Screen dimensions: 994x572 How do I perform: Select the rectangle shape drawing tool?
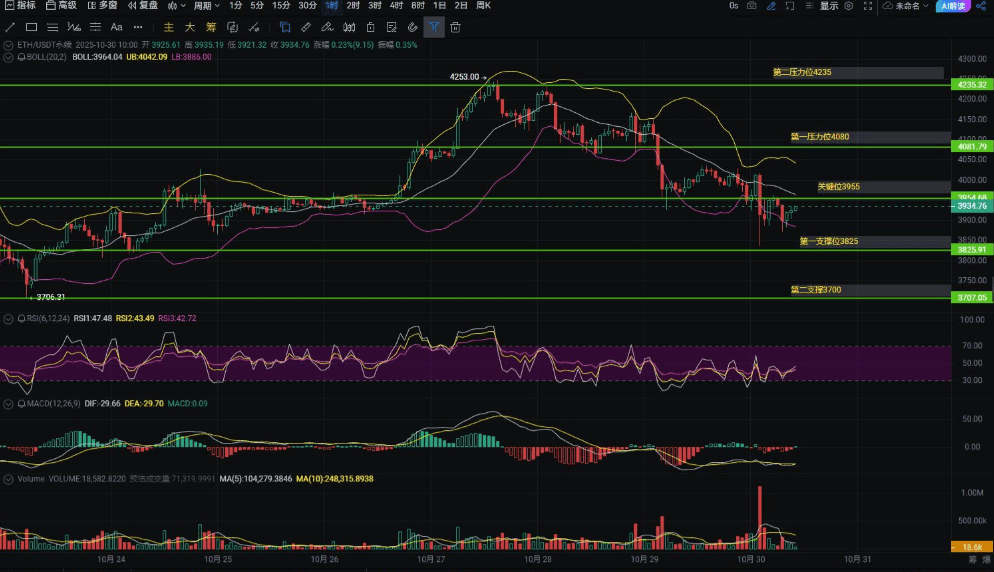(32, 27)
